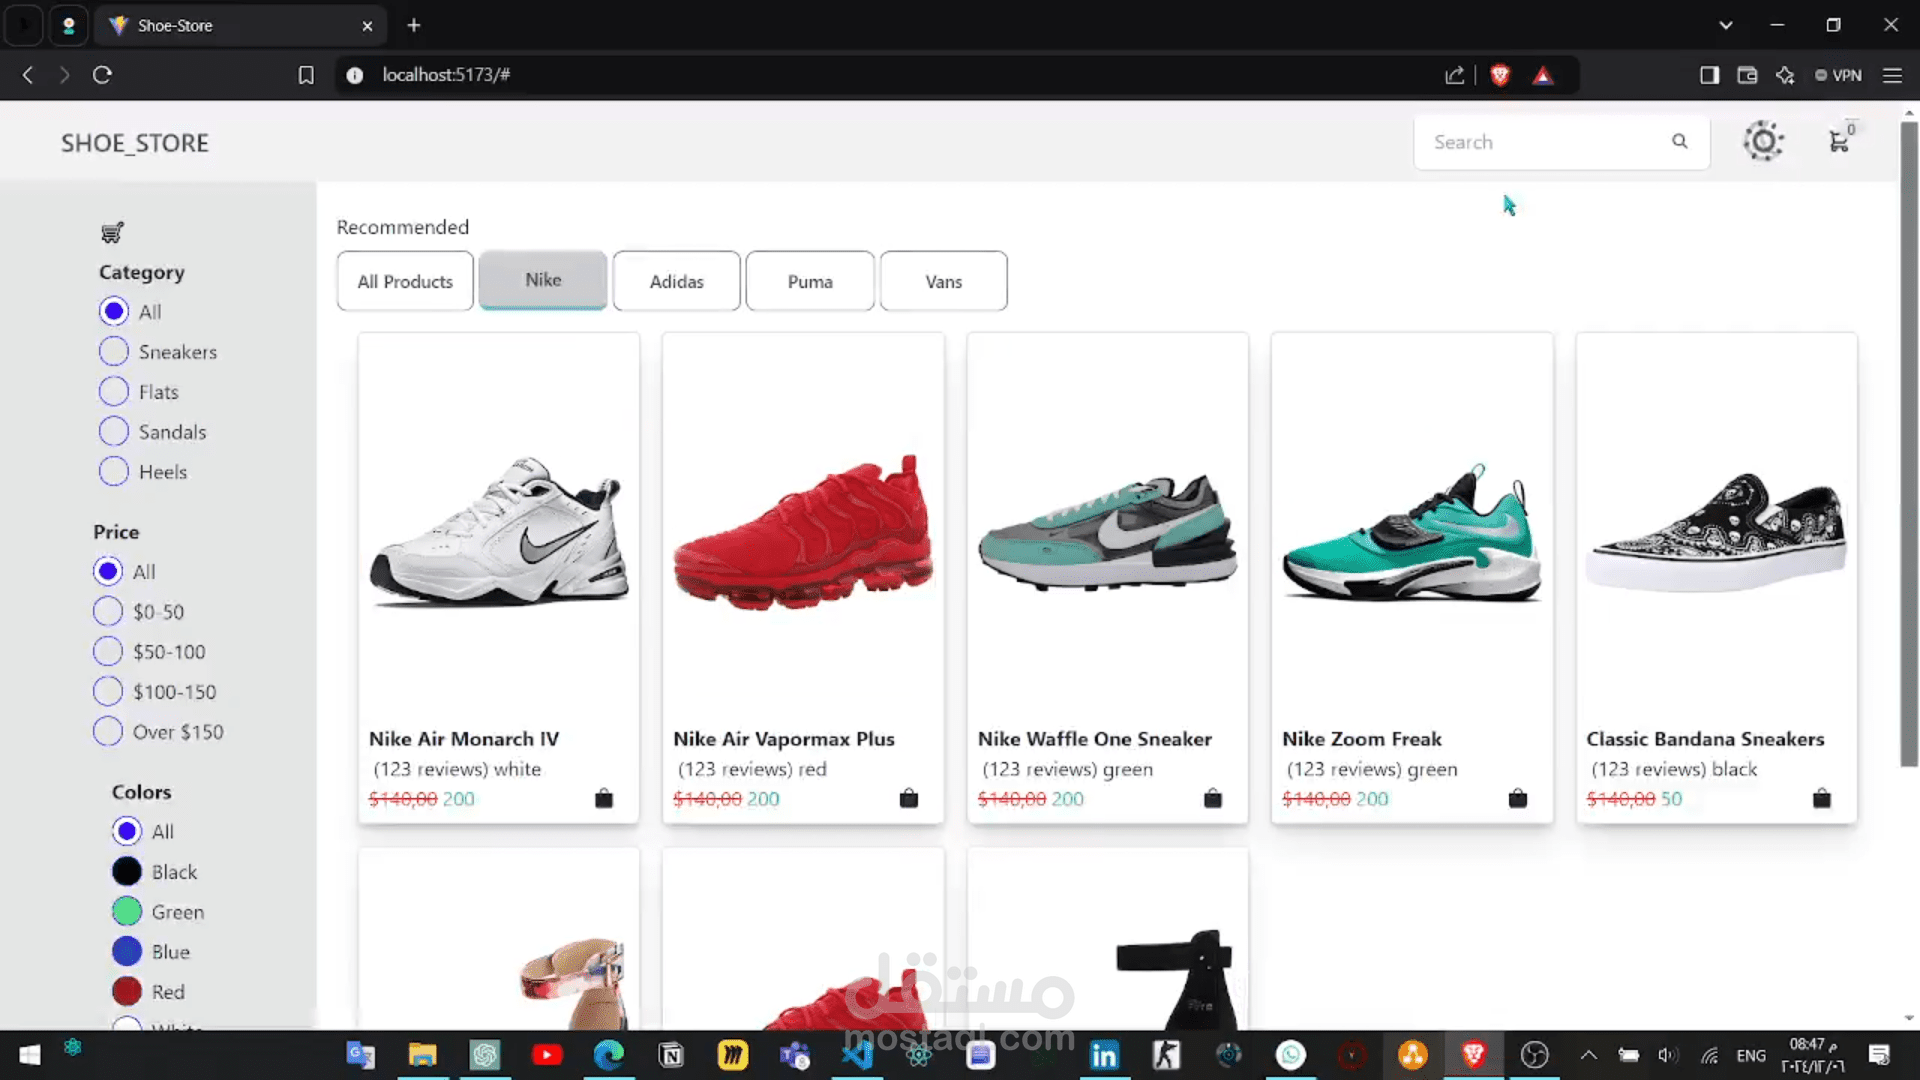
Task: Add Classic Bandana Sneakers to bag
Action: [x=1822, y=798]
